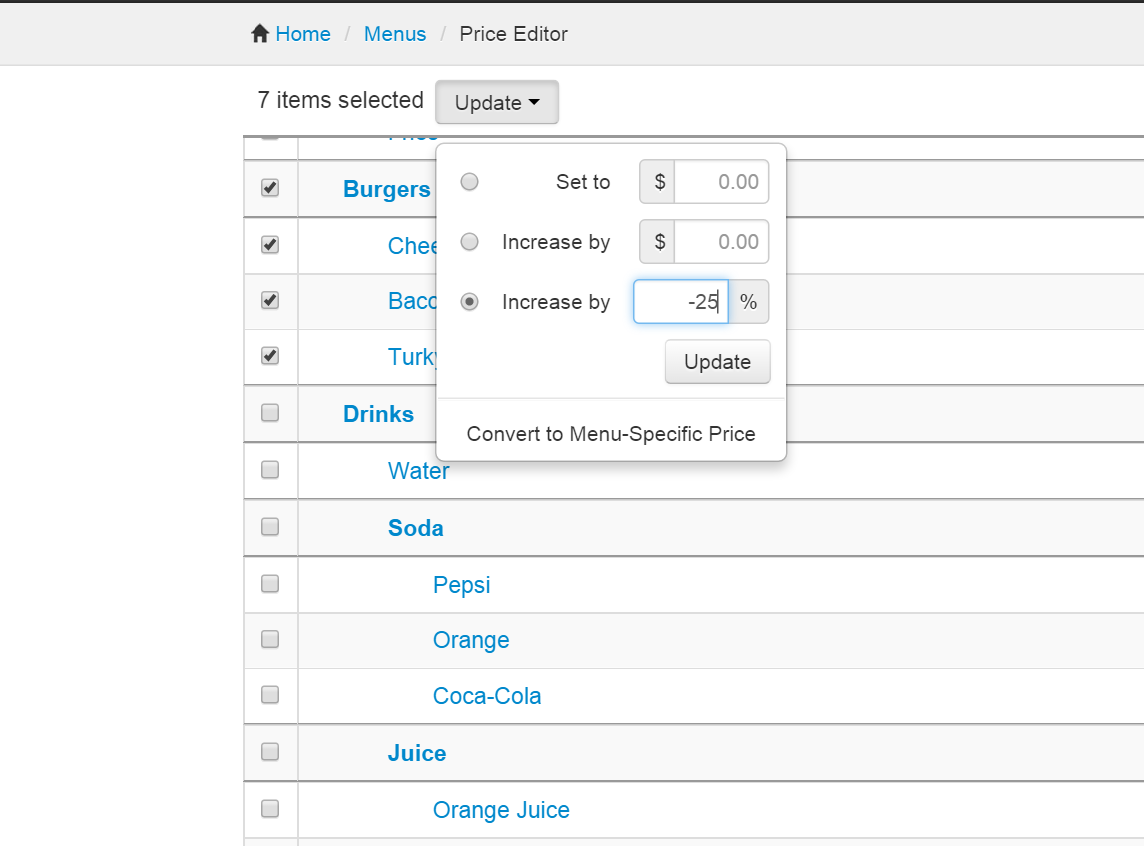Open the Menus breadcrumb link
Screen dimensions: 1144x846
[395, 34]
